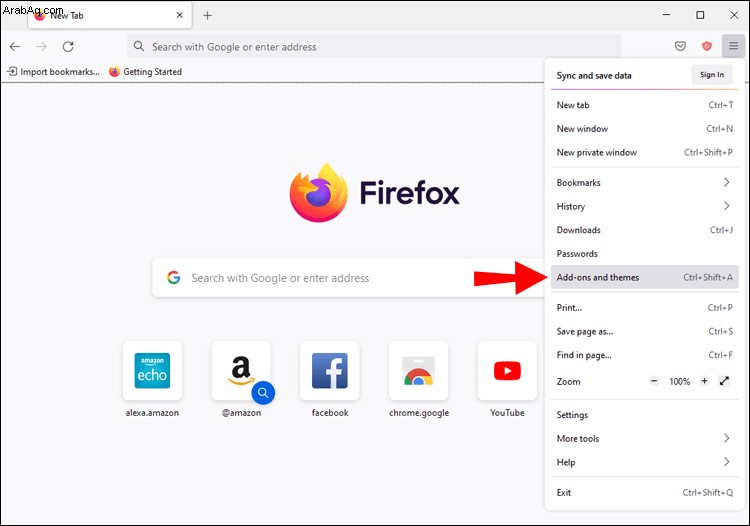Decrease zoom with minus button

tap(654, 381)
